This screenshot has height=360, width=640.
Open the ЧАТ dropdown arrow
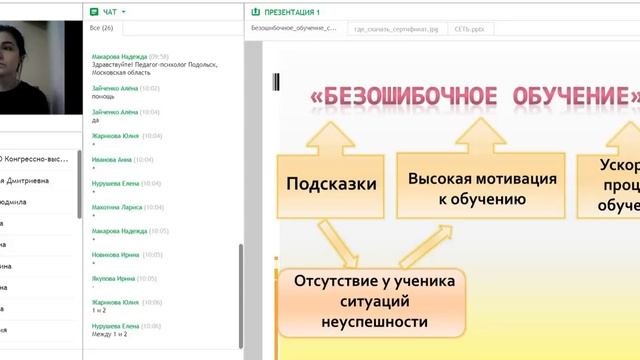pos(124,12)
